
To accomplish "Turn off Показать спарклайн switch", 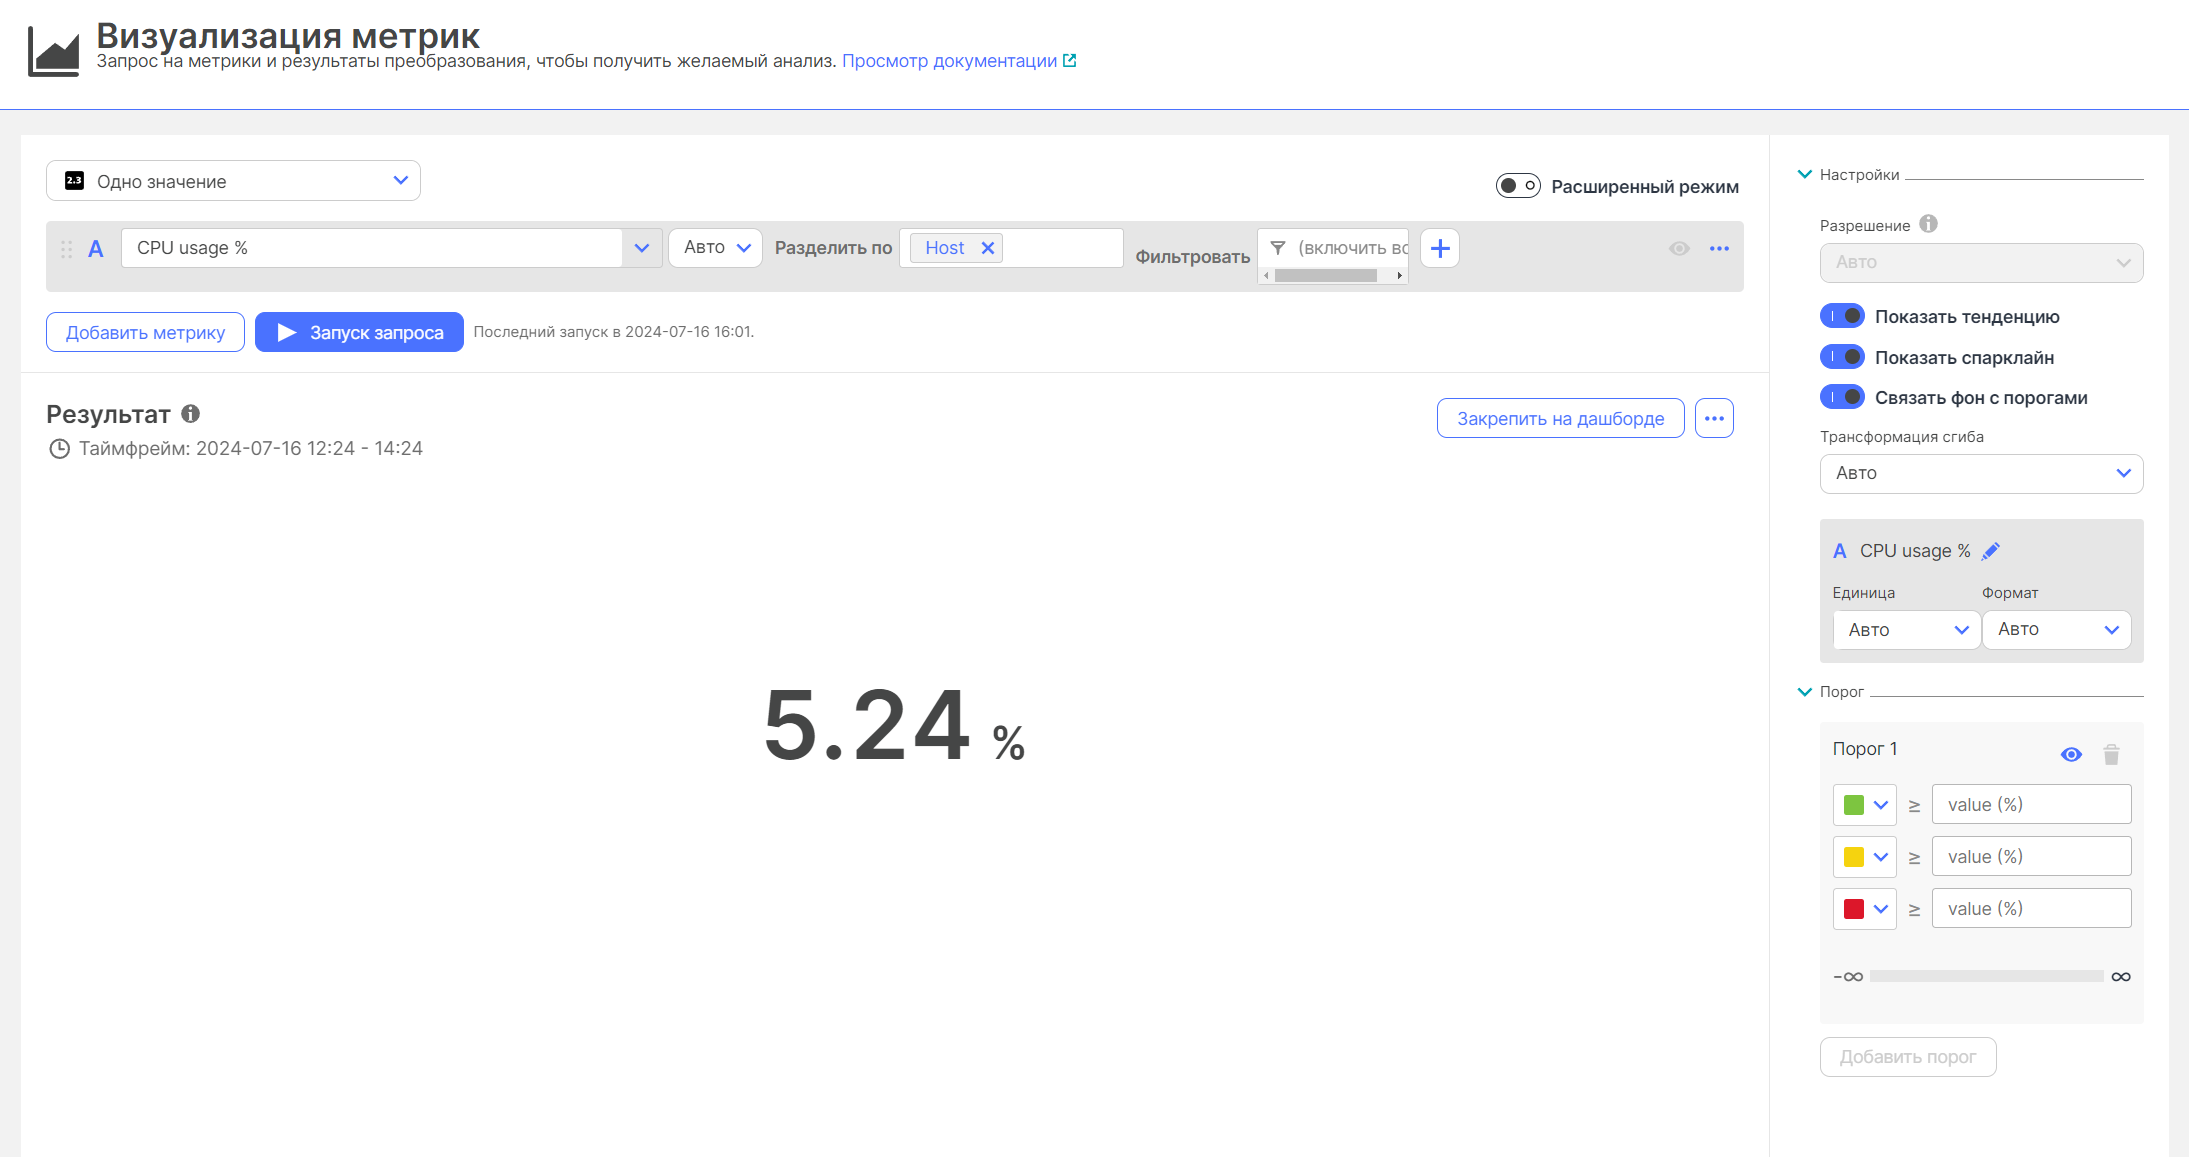I will 1842,357.
